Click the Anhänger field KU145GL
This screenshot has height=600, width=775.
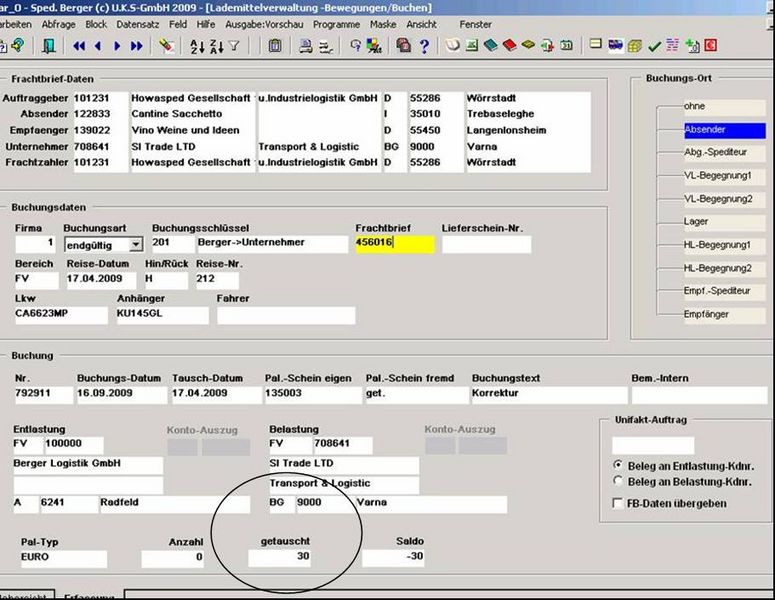[163, 315]
